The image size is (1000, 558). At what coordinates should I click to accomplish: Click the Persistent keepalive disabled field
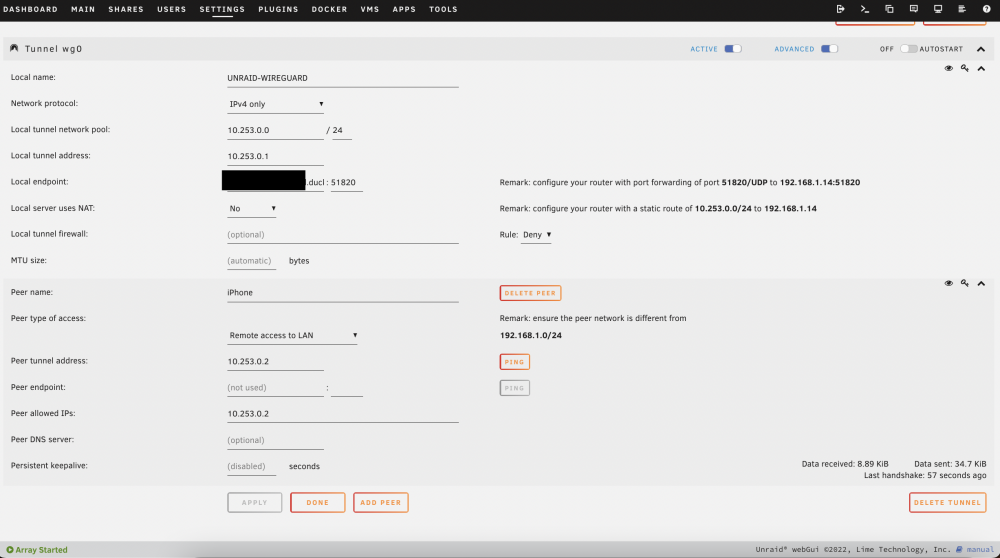coord(251,466)
